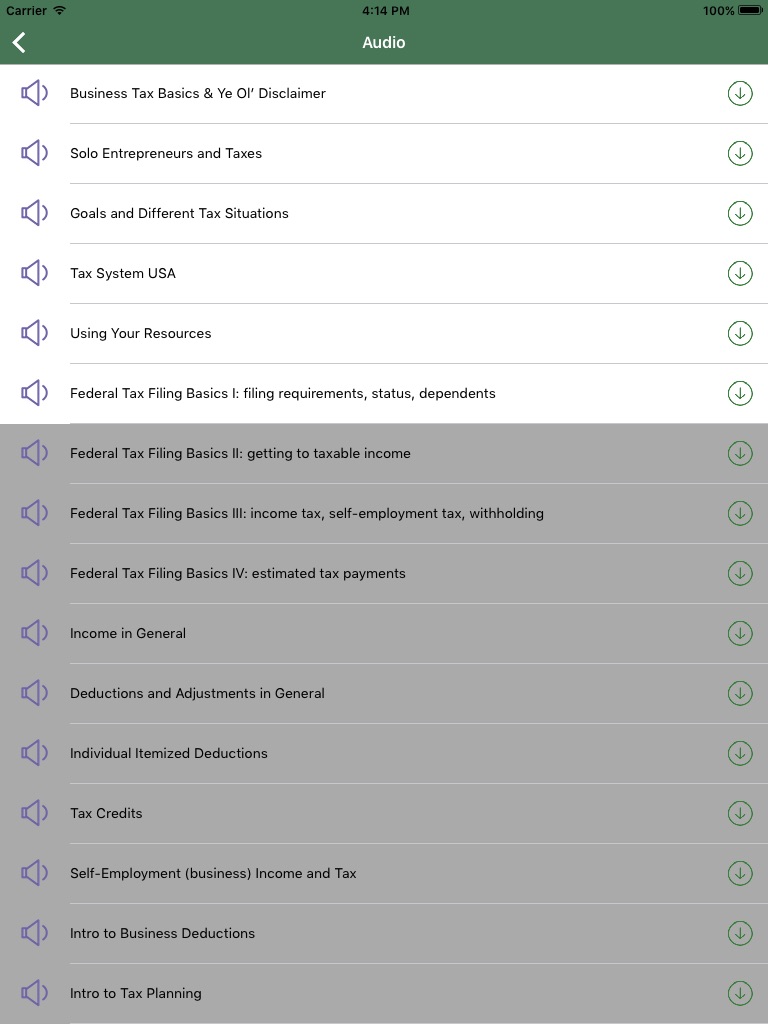The height and width of the screenshot is (1024, 768).
Task: Select Federal Tax Filing Basics II: taxable income
Action: click(x=240, y=453)
